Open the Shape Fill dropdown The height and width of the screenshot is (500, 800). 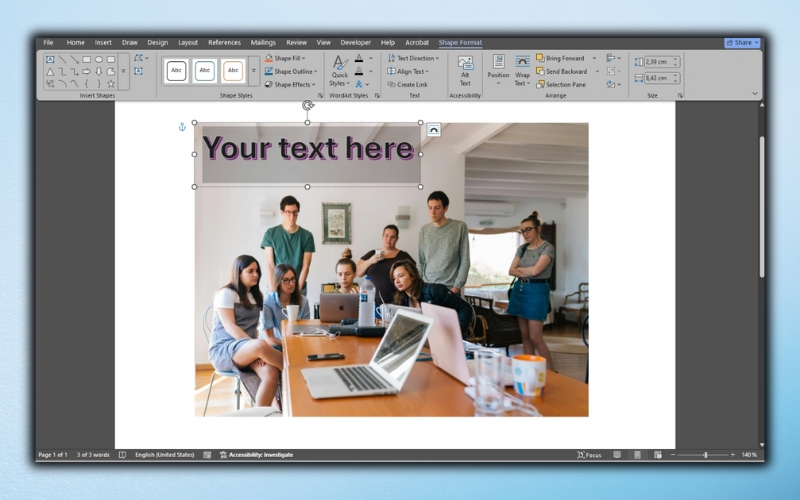point(285,58)
